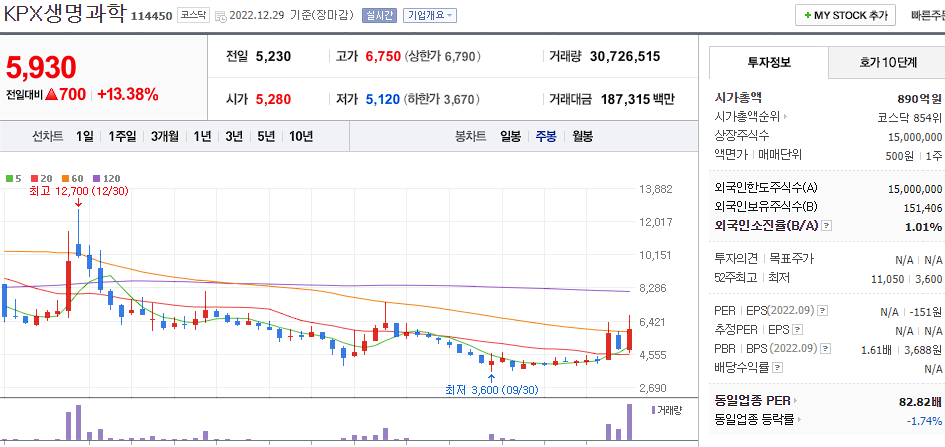Screen dimensions: 945x447
Task: Open help icon beside 추정PER EPS
Action: [797, 330]
